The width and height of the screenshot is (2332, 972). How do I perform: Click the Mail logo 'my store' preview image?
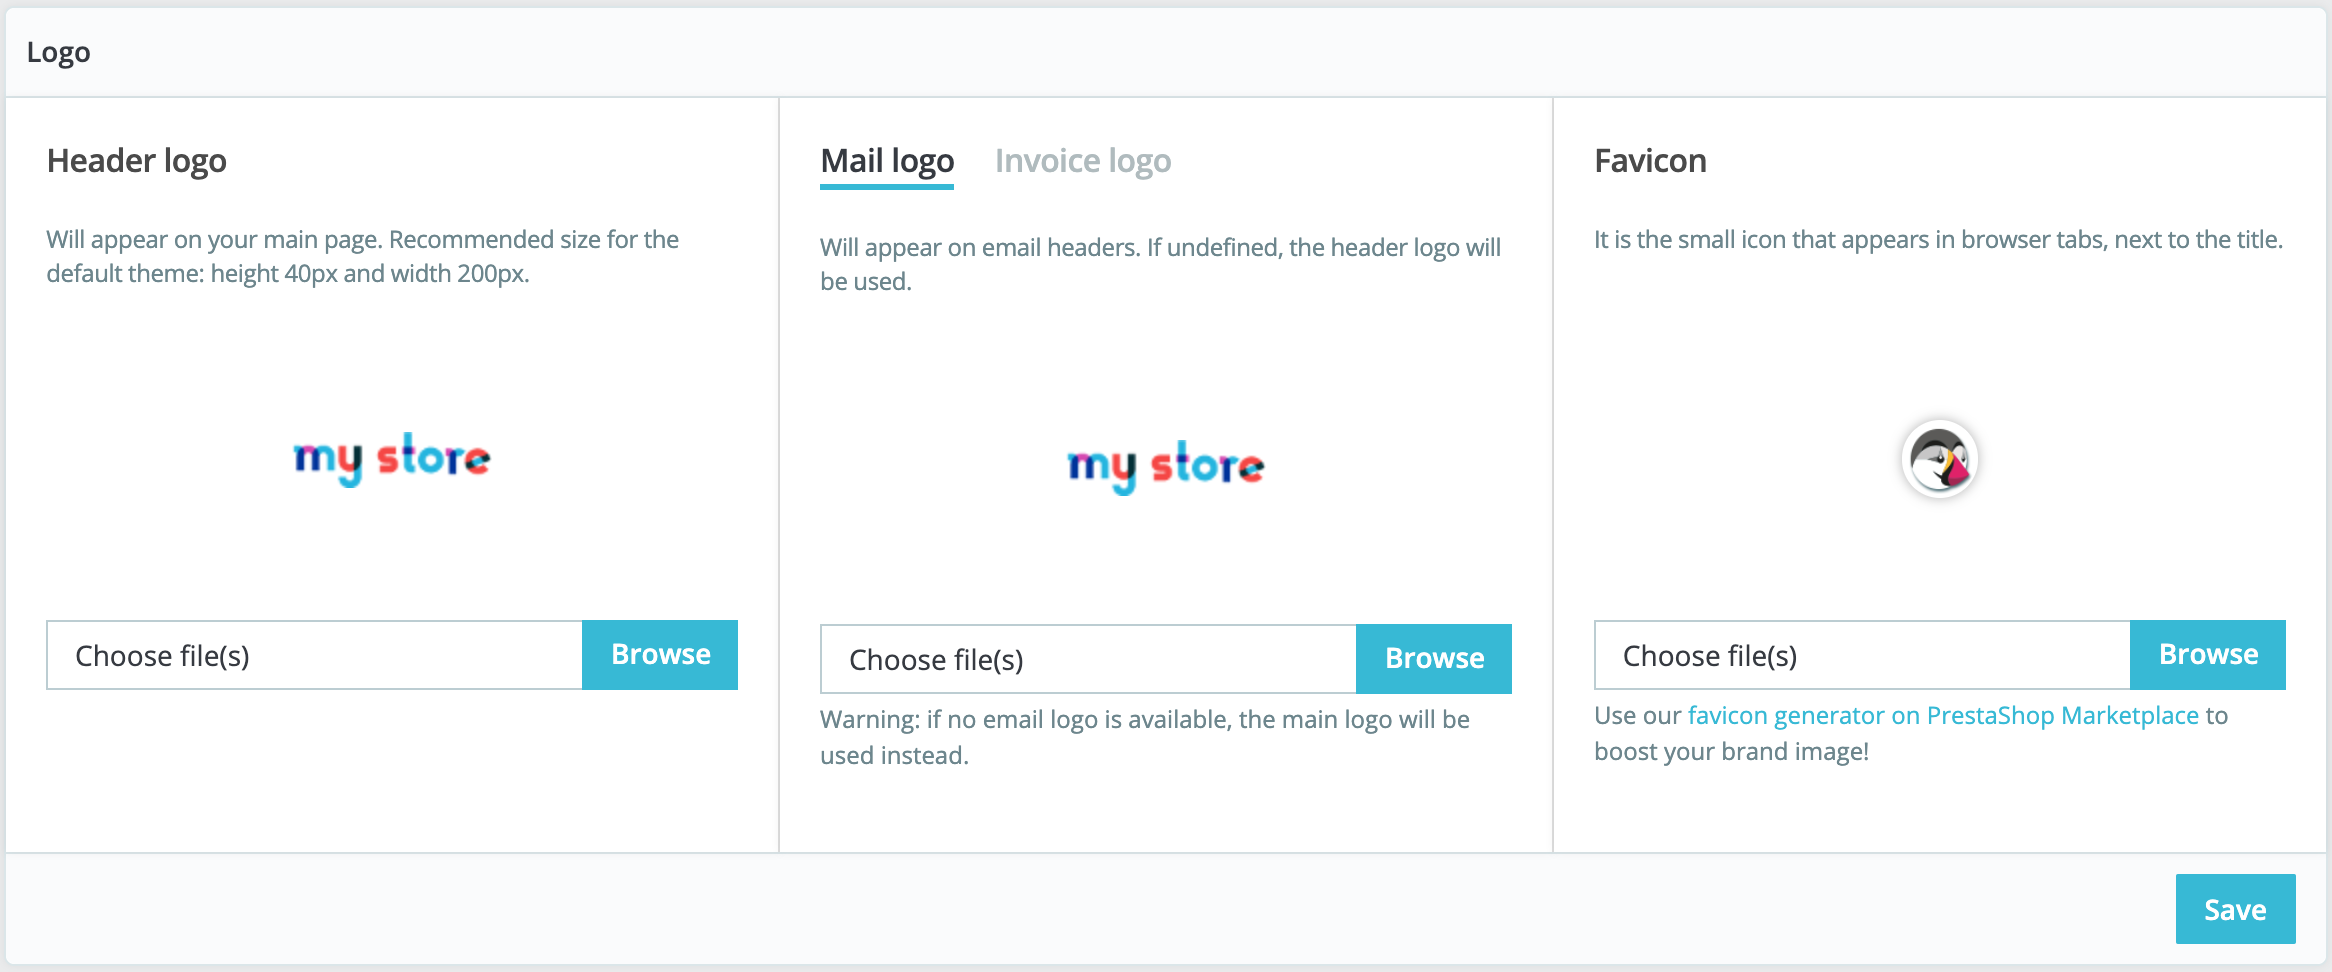[1165, 466]
